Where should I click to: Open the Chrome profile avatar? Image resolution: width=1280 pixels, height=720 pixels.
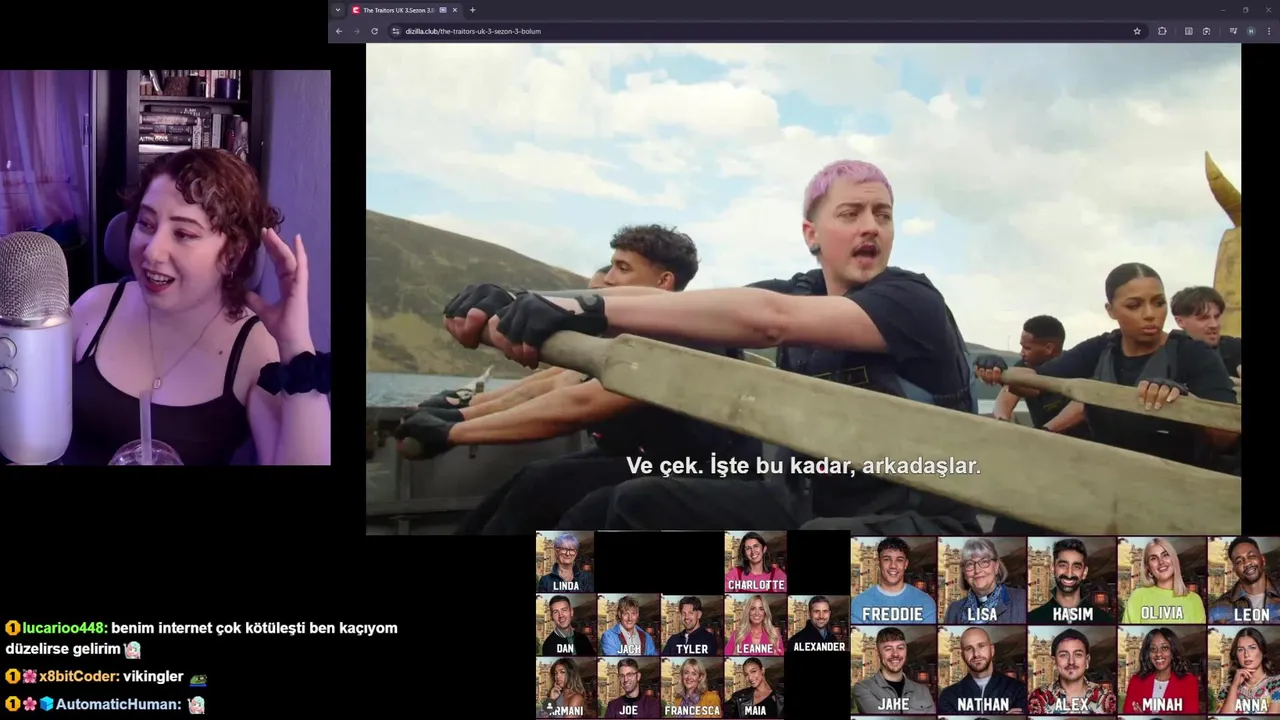(x=1250, y=31)
